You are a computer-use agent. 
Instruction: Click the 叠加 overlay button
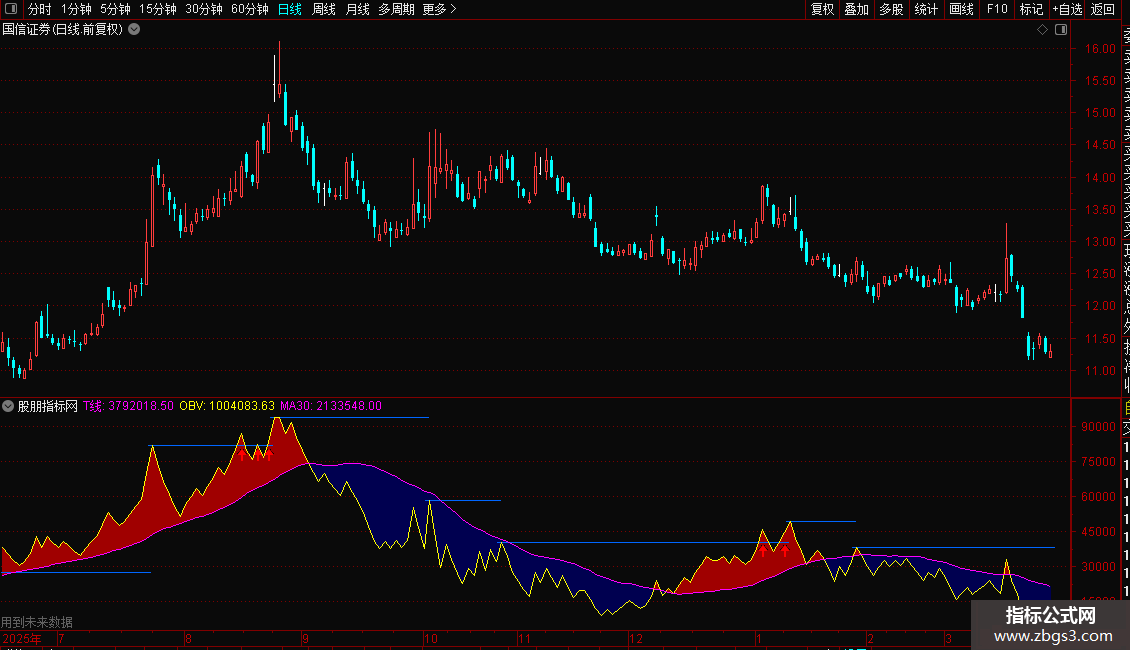click(857, 9)
